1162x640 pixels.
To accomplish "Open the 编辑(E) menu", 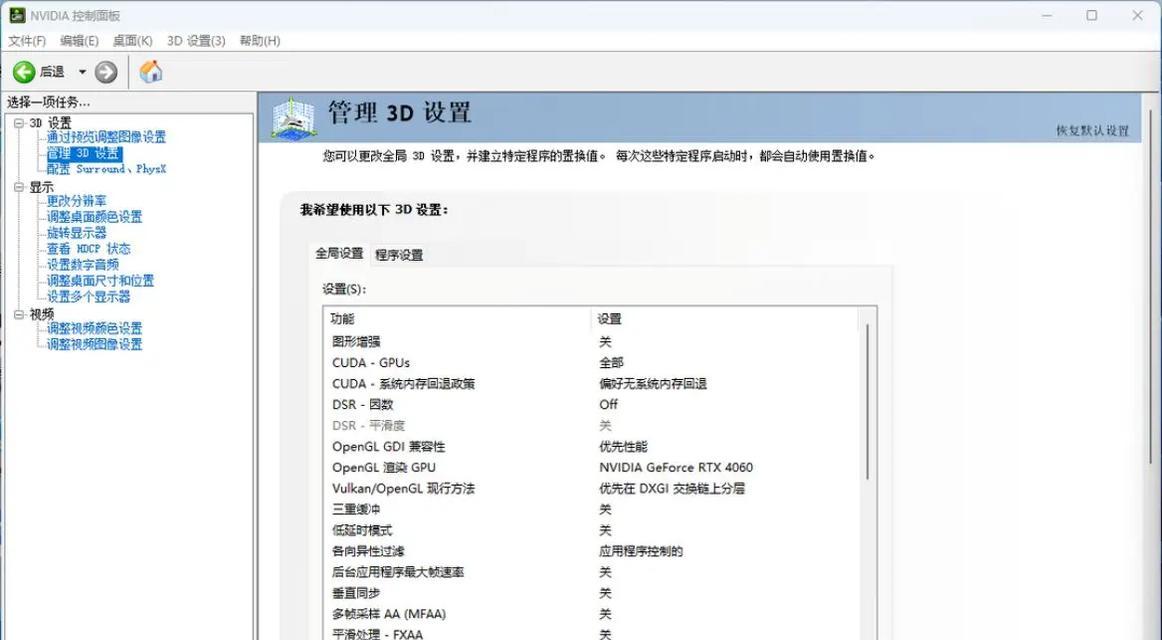I will click(x=79, y=41).
